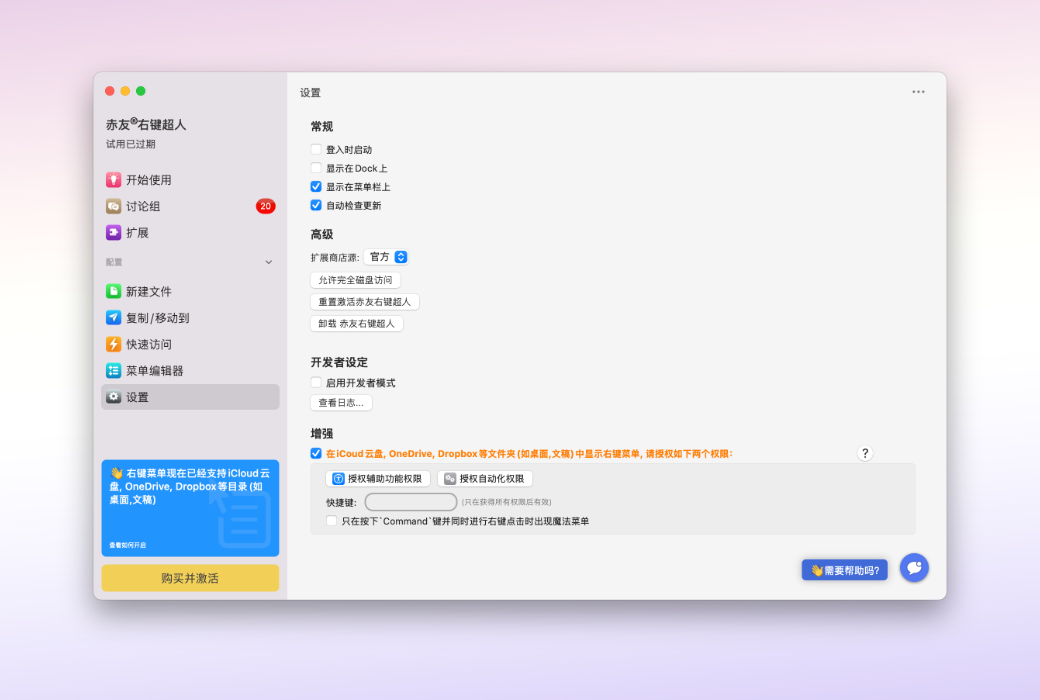The width and height of the screenshot is (1040, 700).
Task: Check the Command 键魔法菜单 option
Action: point(332,521)
